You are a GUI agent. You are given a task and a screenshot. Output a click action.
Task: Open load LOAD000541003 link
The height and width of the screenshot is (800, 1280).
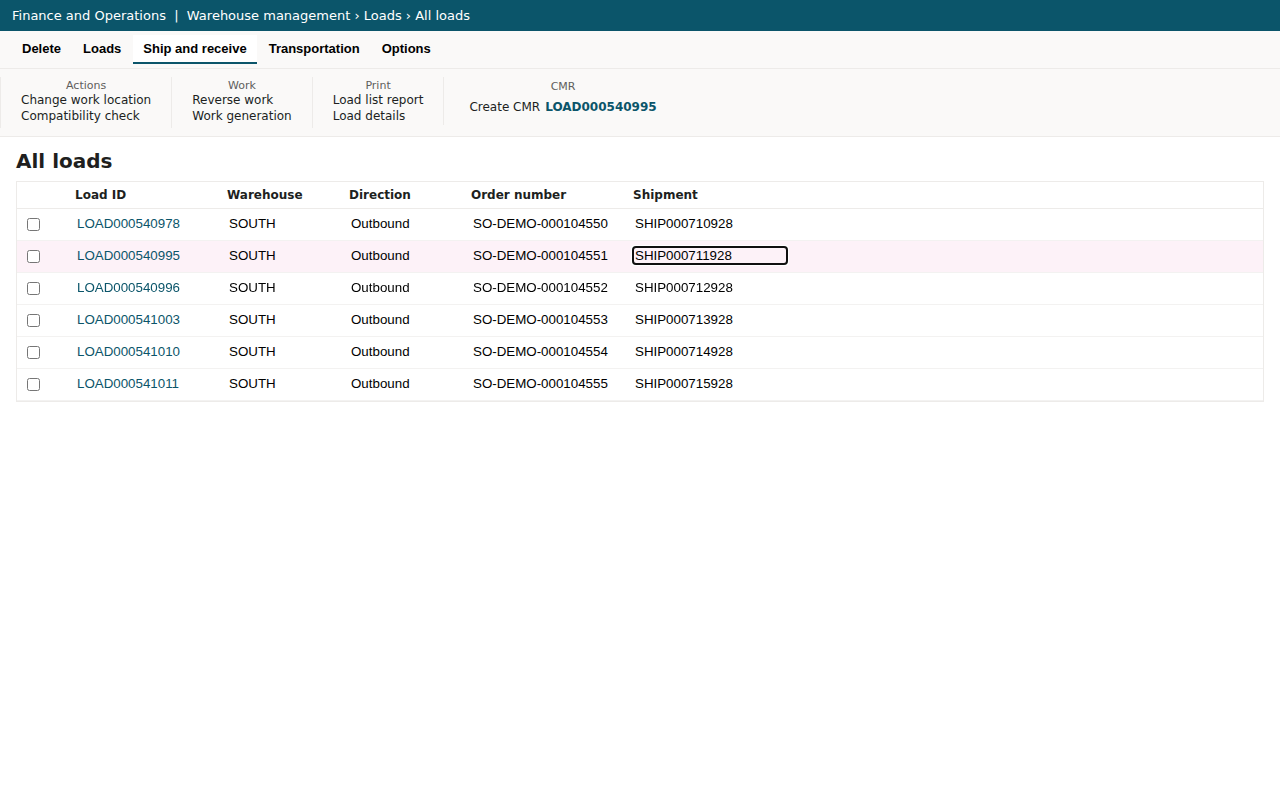click(x=128, y=320)
